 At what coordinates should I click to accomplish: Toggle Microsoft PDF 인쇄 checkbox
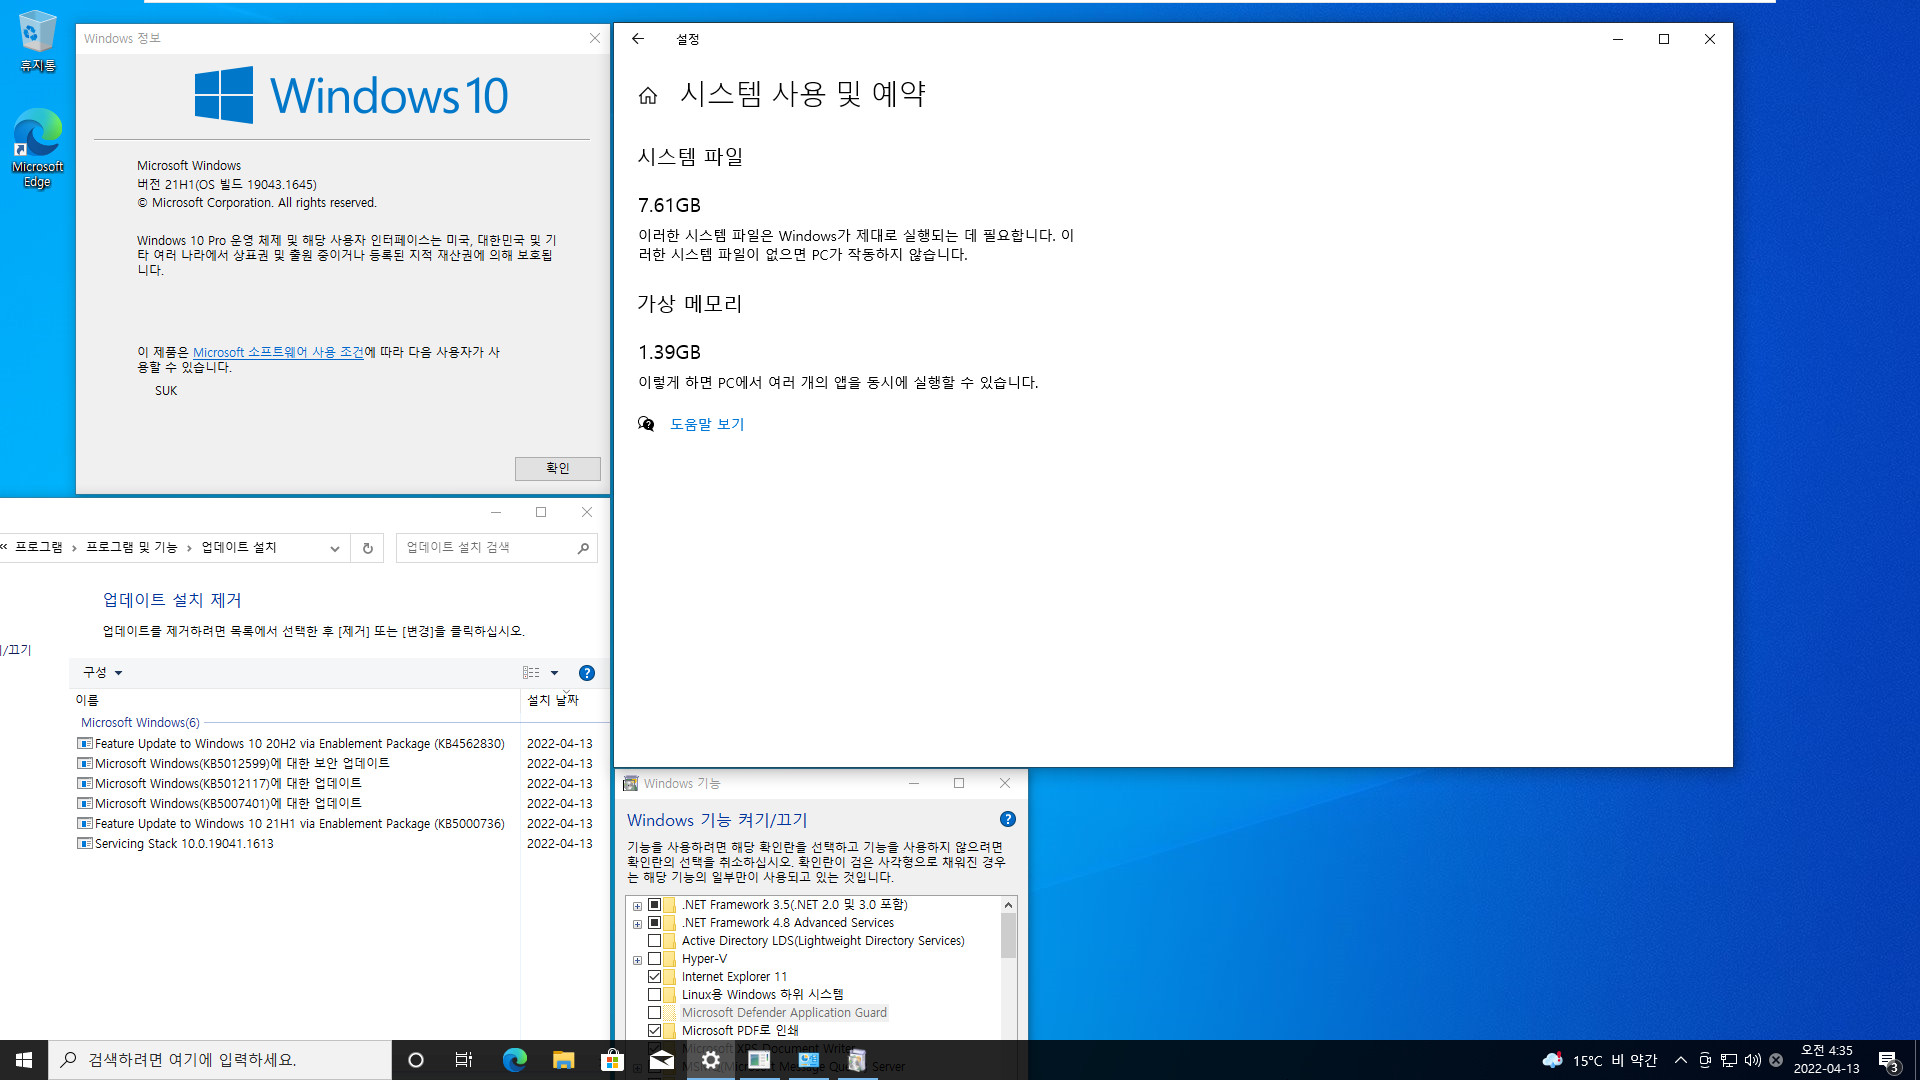tap(655, 1030)
